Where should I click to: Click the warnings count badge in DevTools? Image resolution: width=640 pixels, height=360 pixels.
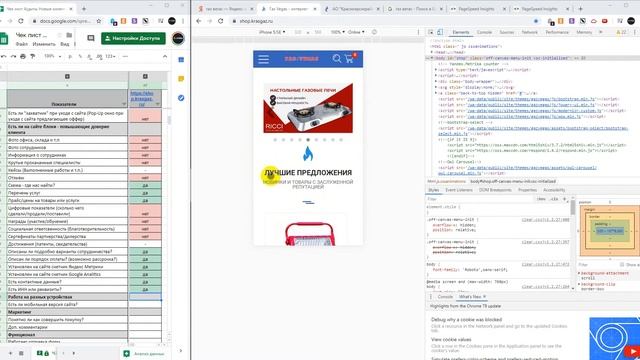click(621, 32)
